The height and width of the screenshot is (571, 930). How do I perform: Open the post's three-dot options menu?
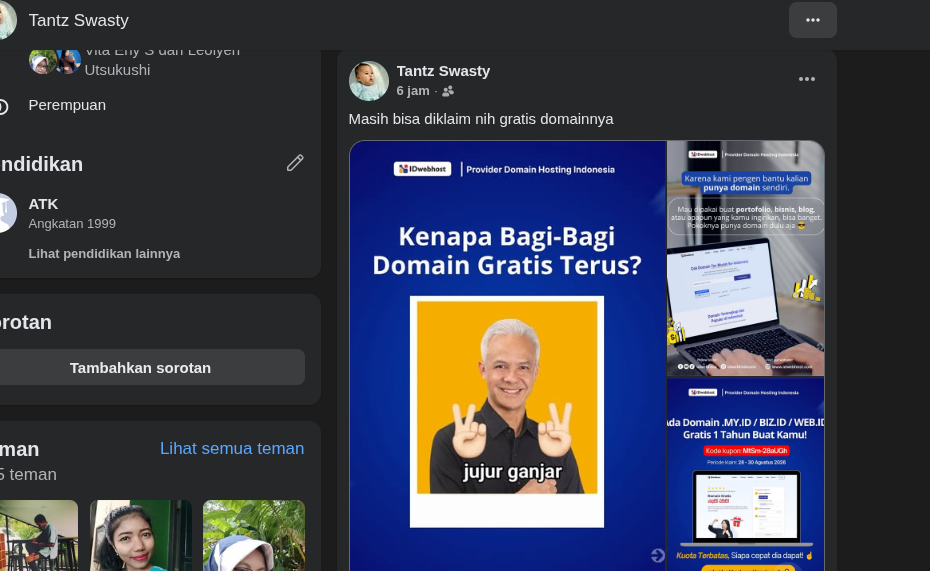tap(807, 79)
